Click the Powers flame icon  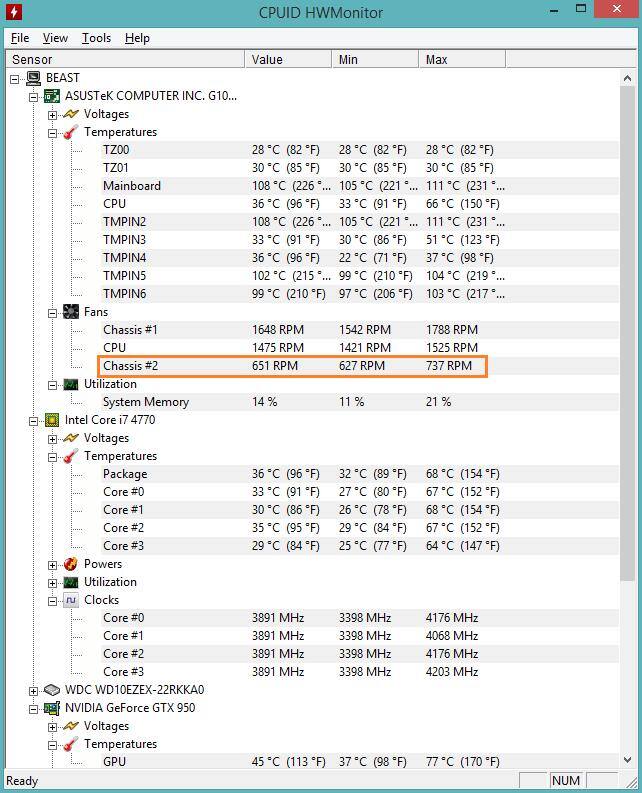tap(71, 564)
